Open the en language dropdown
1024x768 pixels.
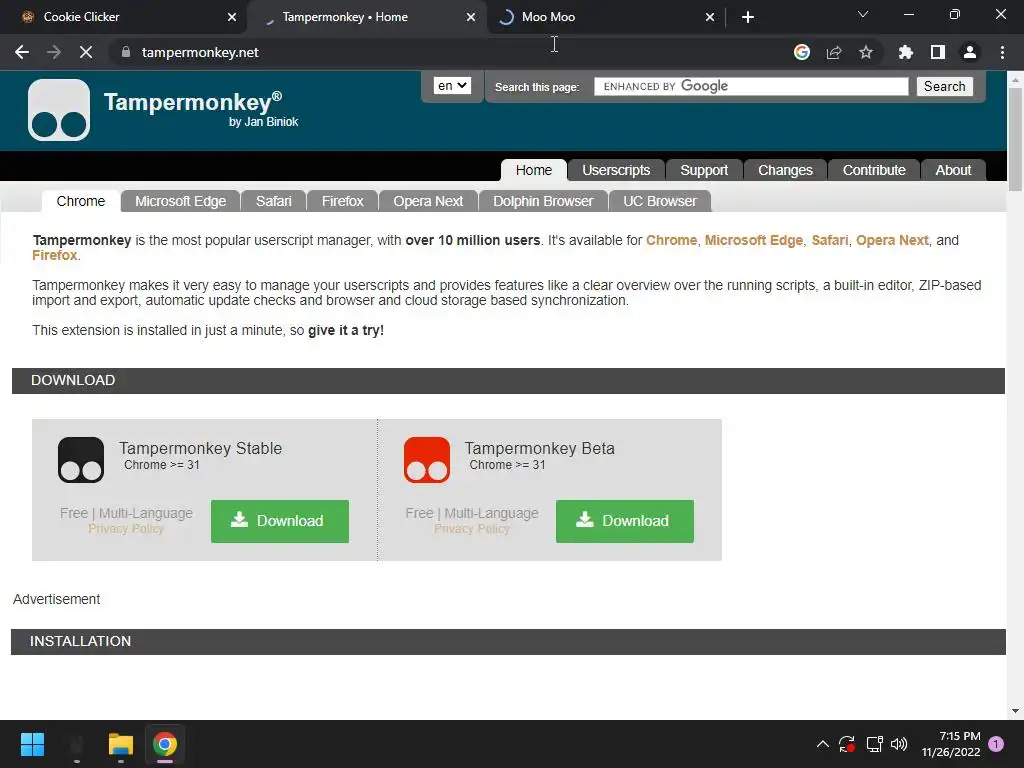click(x=452, y=86)
